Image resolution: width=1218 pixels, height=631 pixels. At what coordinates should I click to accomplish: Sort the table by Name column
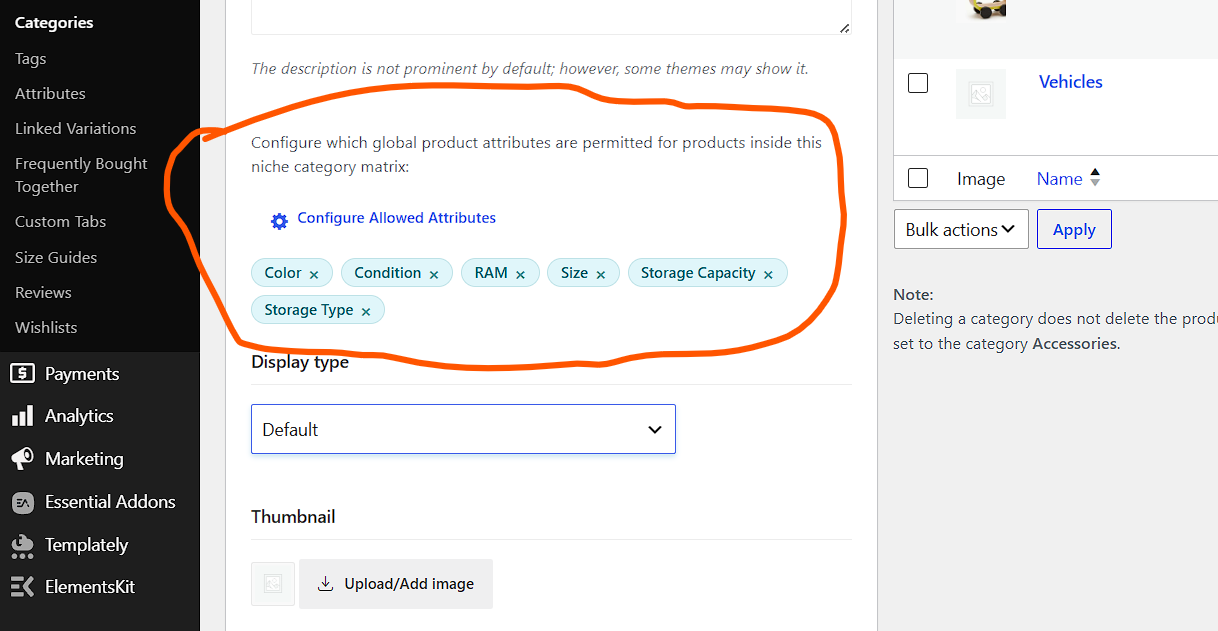click(x=1060, y=179)
